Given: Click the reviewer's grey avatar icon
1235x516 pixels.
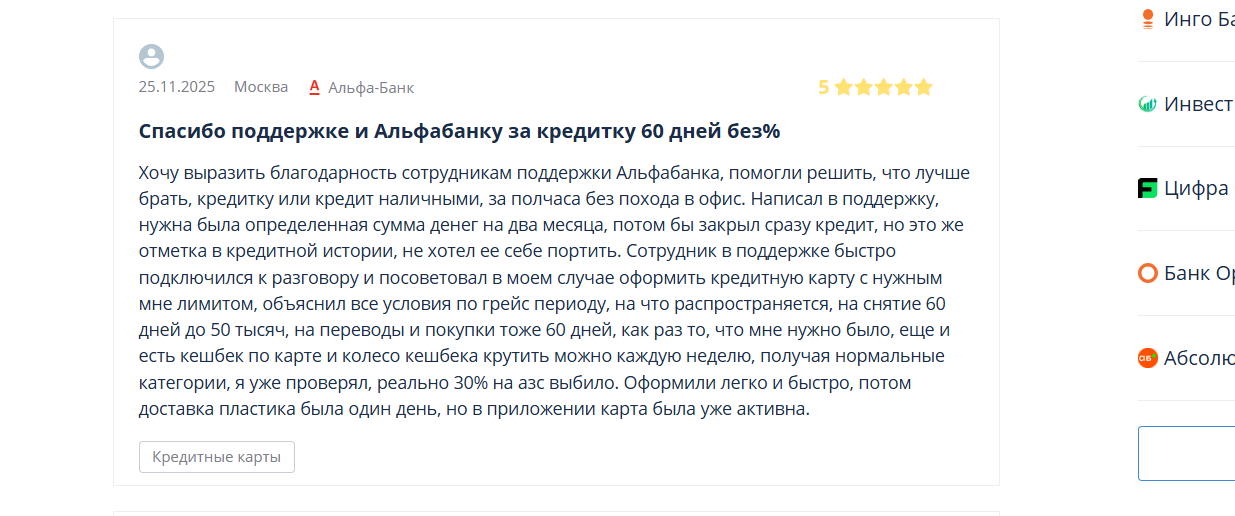Looking at the screenshot, I should pos(151,57).
